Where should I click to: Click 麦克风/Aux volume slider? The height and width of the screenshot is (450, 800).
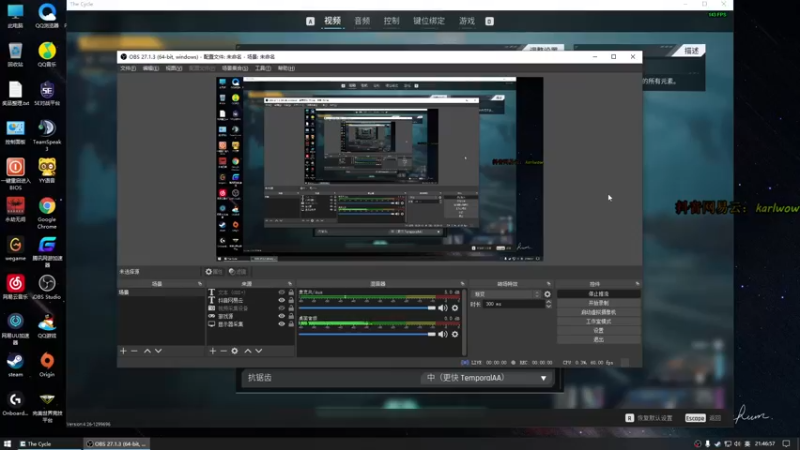[x=367, y=308]
